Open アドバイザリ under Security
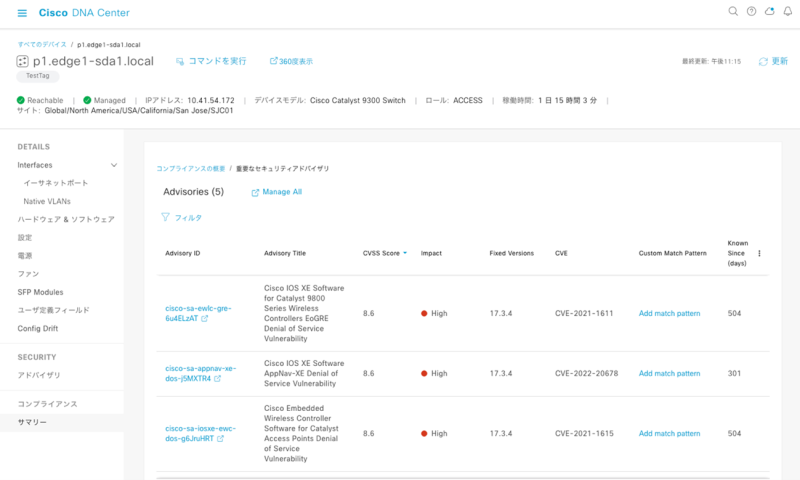 [39, 375]
